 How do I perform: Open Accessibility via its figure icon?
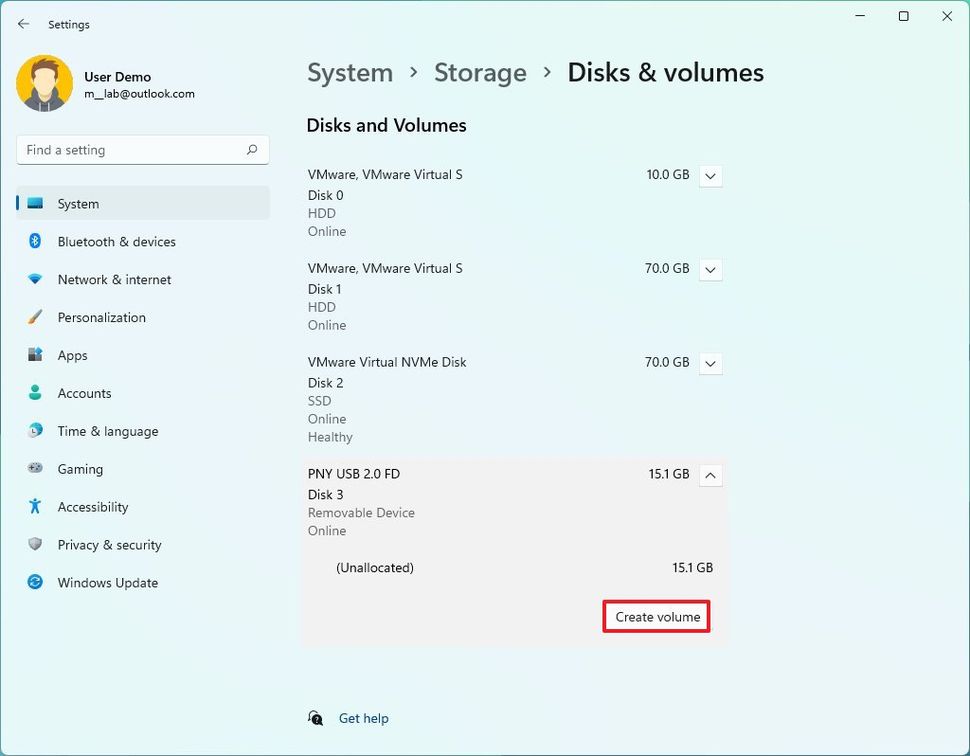pos(35,507)
